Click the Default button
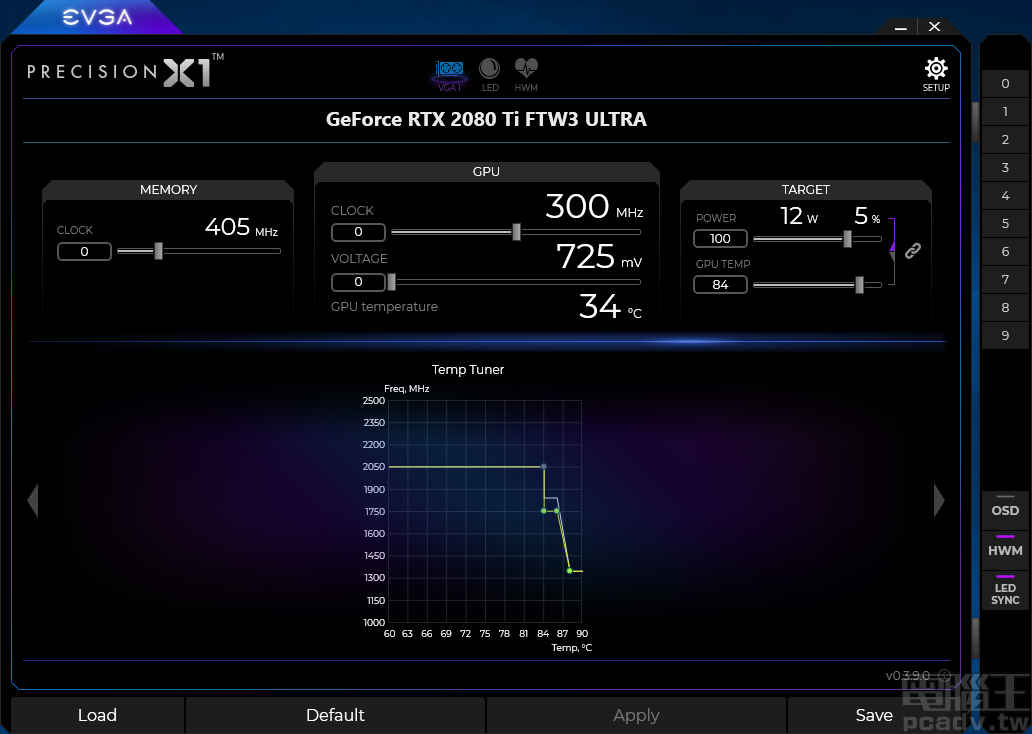 coord(335,715)
